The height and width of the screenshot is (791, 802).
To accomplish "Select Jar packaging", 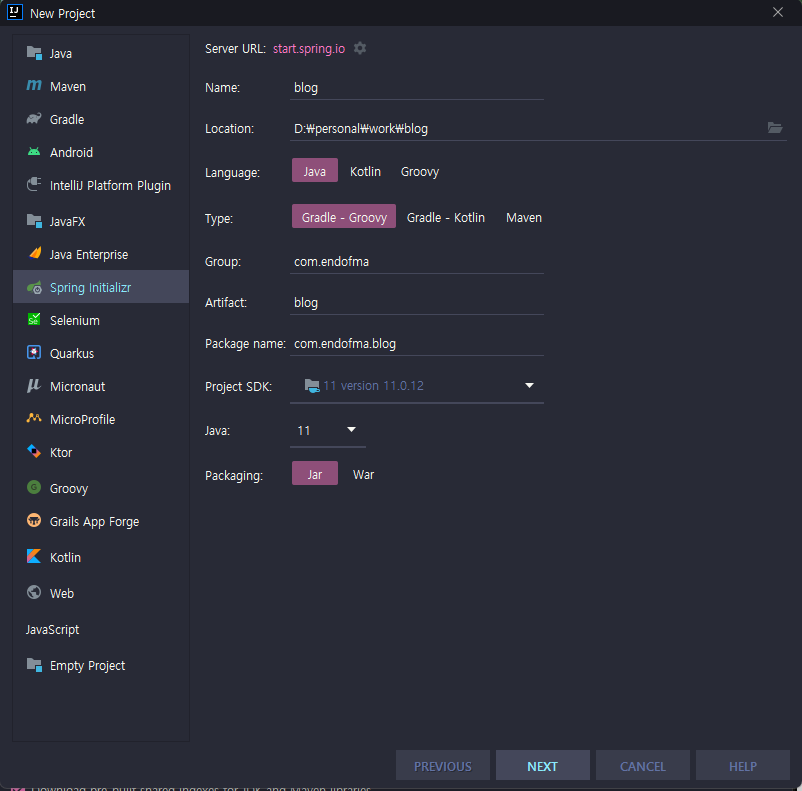I will pos(315,474).
